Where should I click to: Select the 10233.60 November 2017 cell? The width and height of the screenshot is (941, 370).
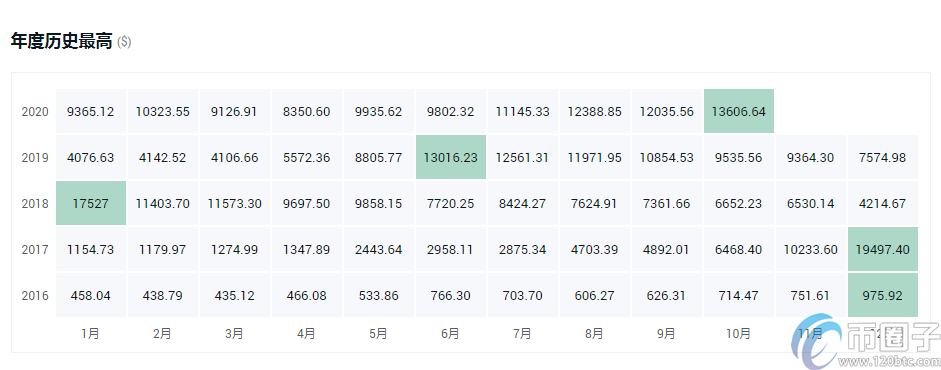coord(811,249)
